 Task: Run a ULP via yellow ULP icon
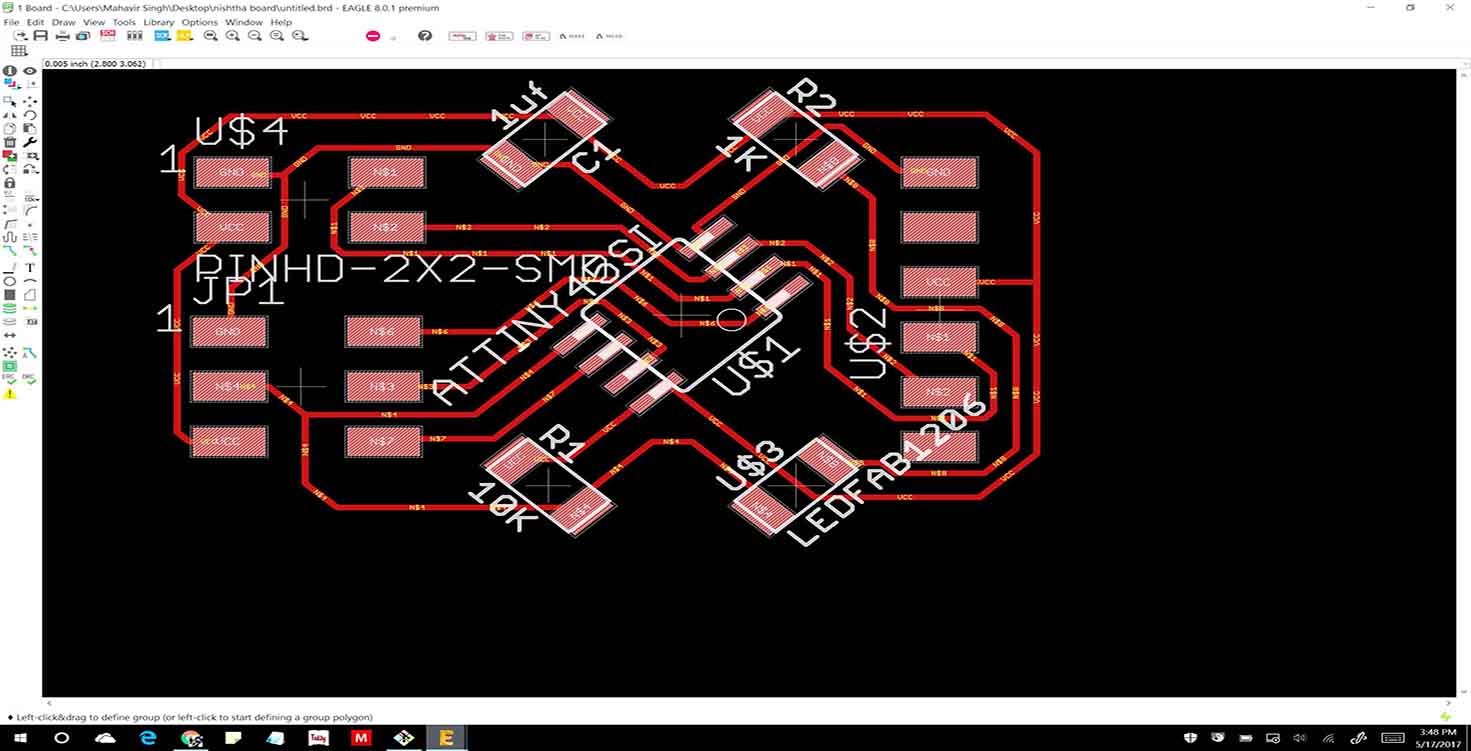pos(184,36)
